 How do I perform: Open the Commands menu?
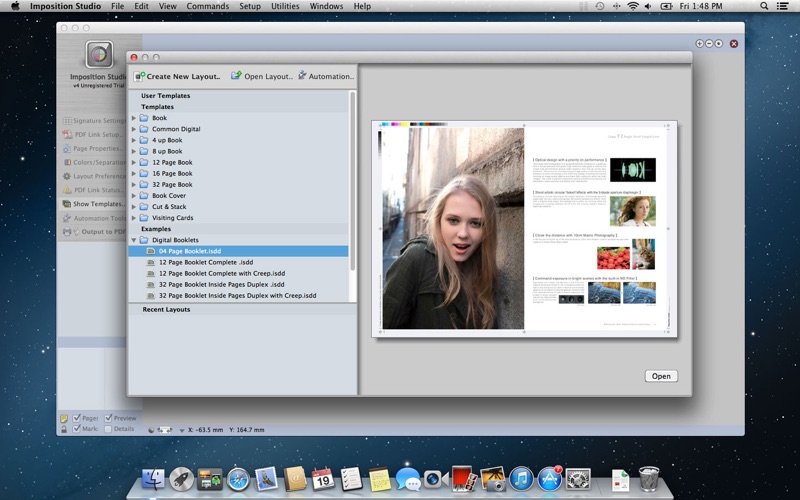207,6
